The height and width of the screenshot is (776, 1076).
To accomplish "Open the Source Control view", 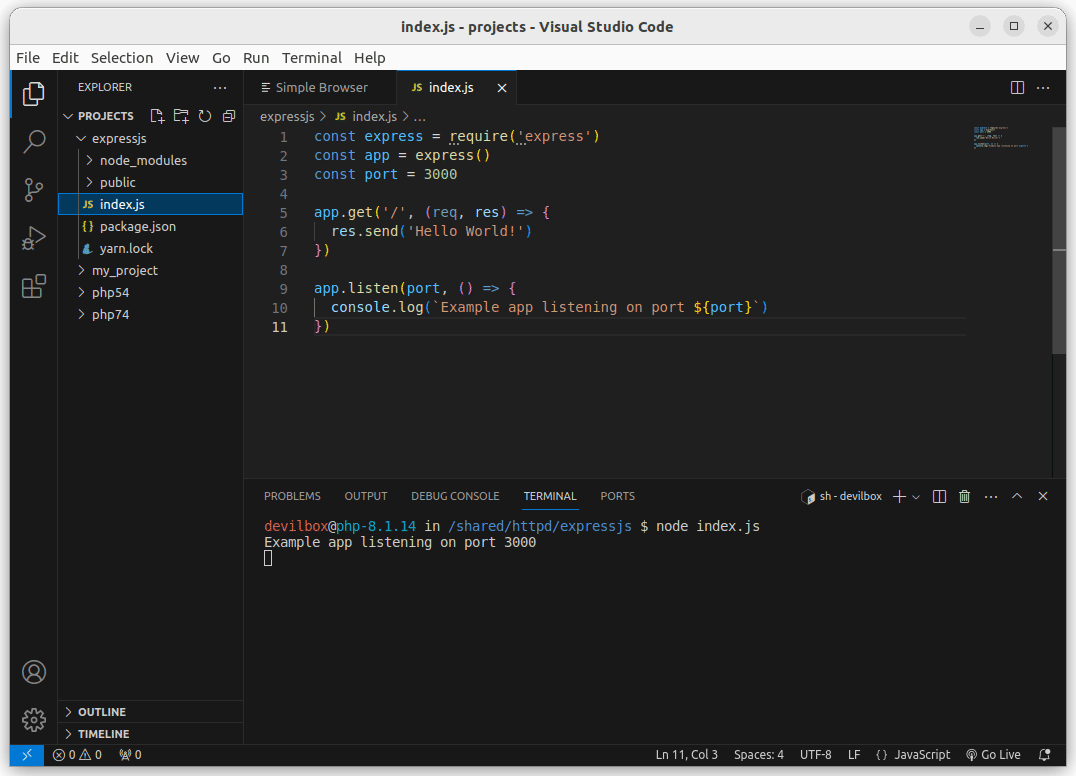I will click(34, 190).
